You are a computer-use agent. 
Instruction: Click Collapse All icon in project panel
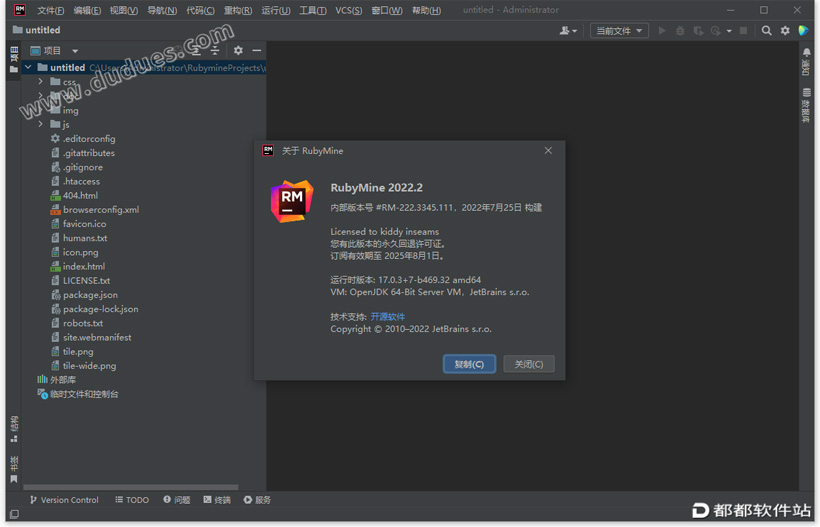(x=215, y=51)
